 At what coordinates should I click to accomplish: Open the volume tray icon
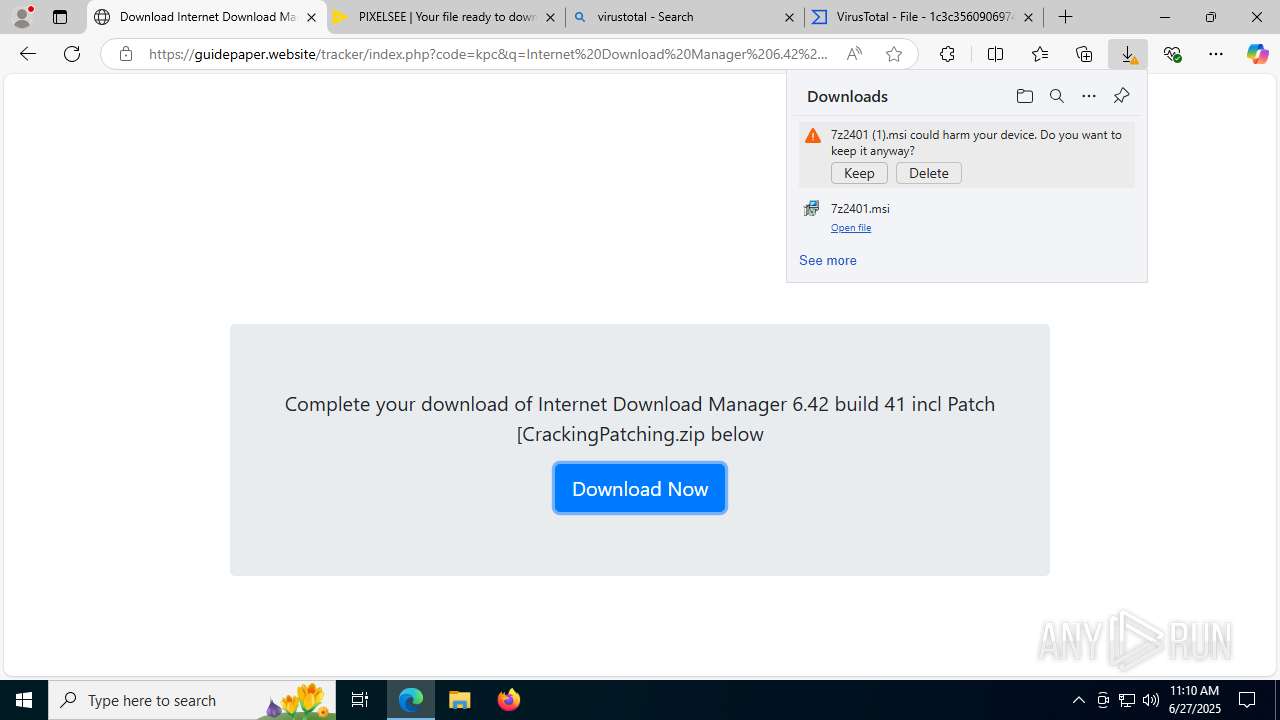[x=1151, y=700]
